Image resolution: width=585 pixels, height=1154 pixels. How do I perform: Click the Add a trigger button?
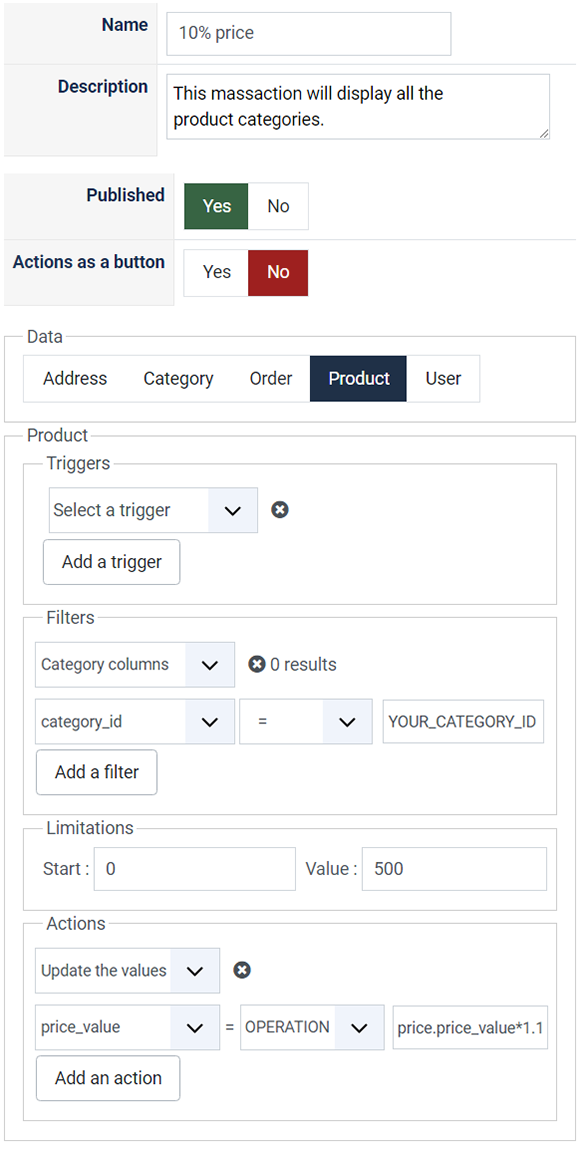(111, 562)
